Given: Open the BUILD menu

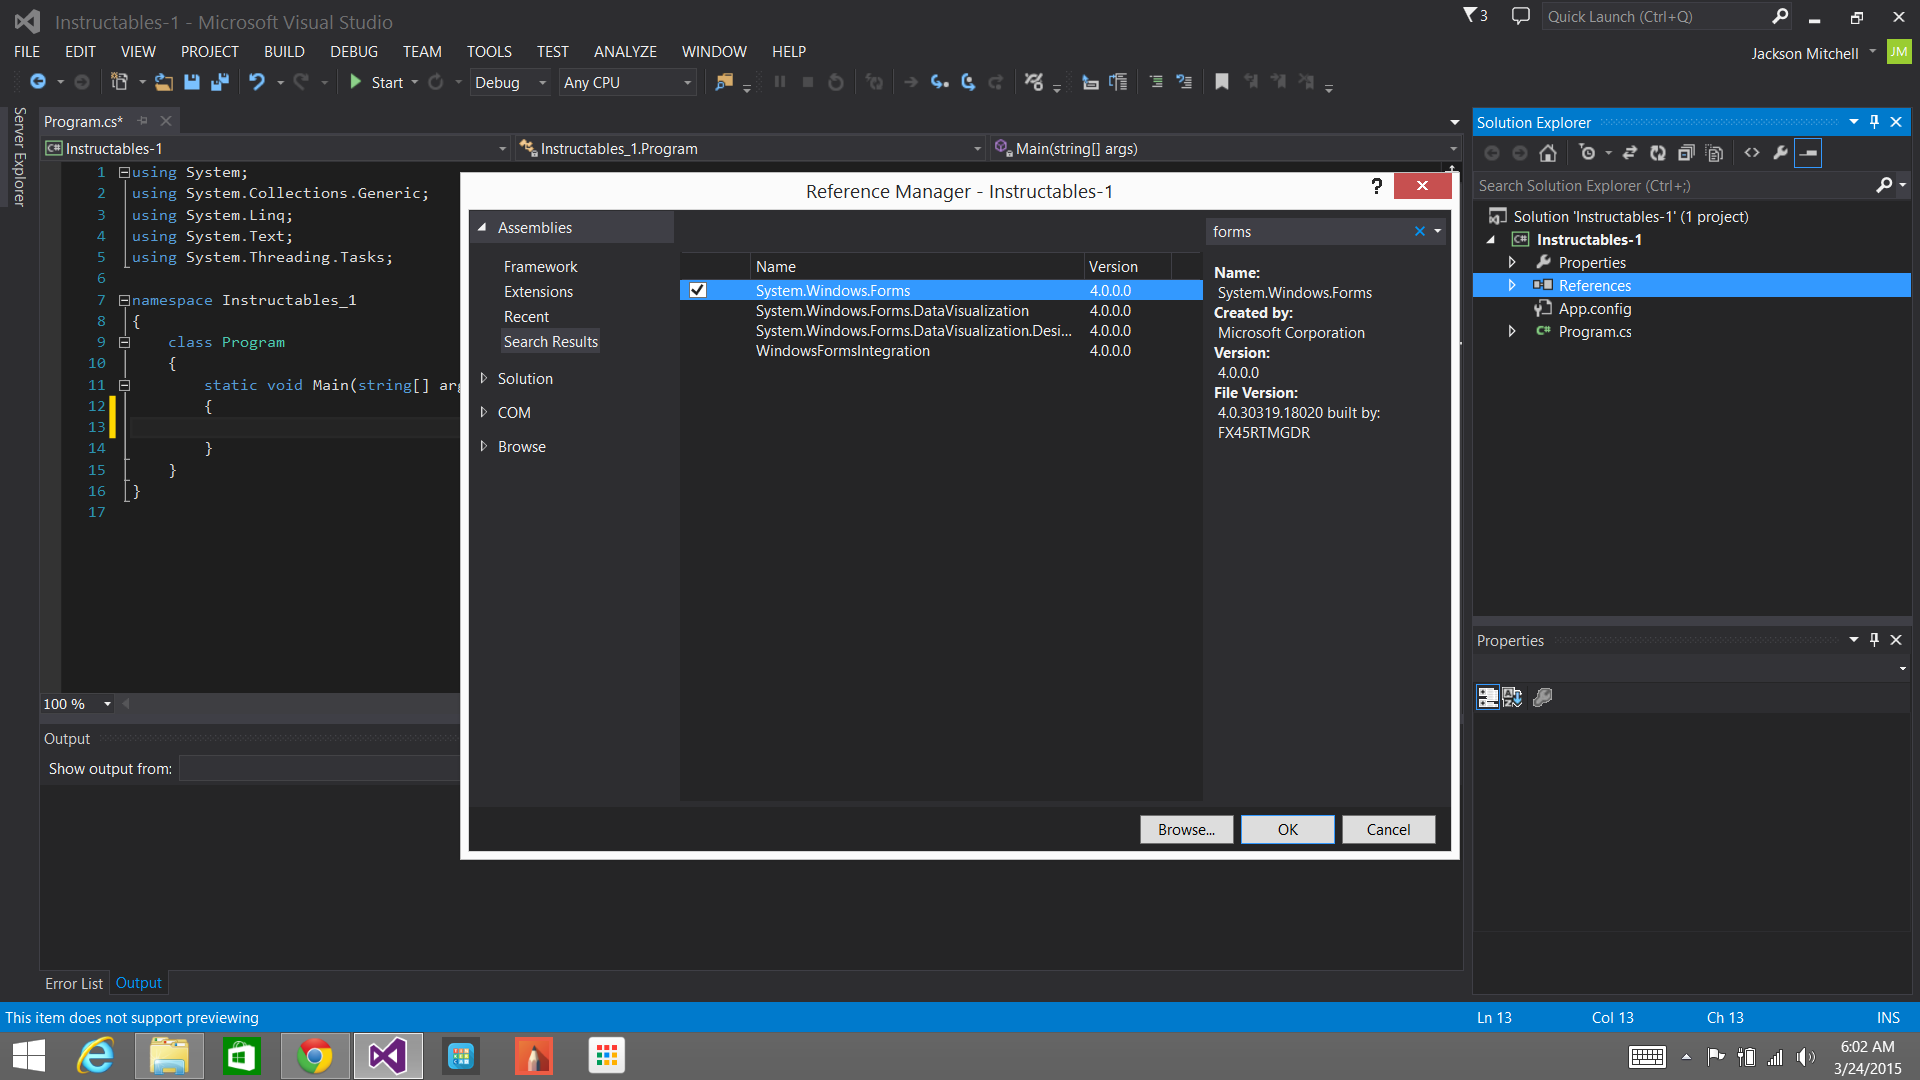Looking at the screenshot, I should (284, 51).
